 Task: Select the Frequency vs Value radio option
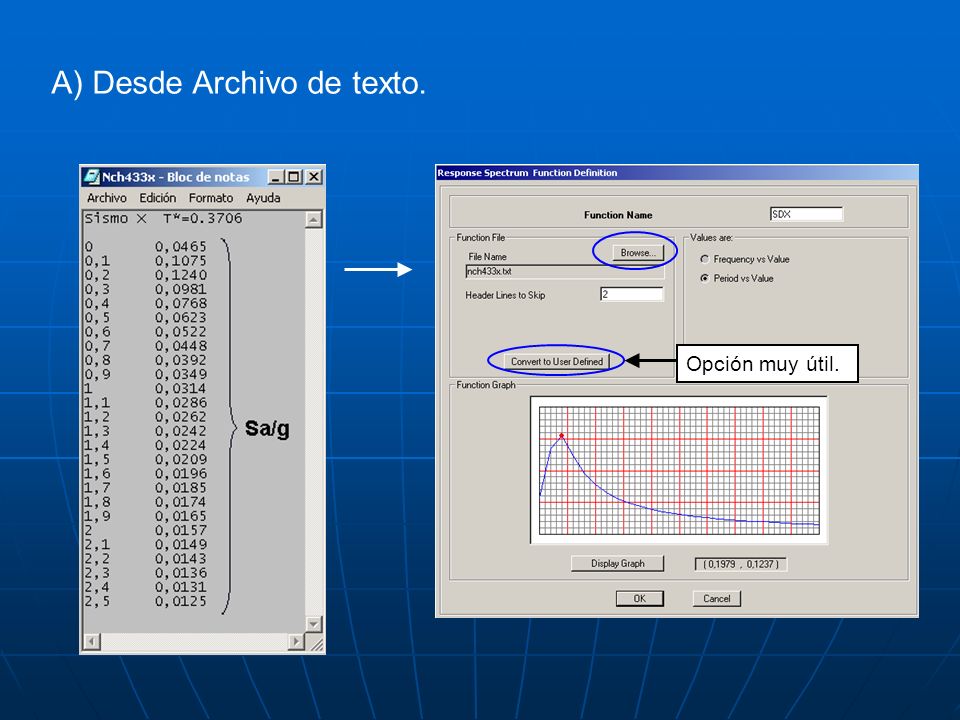(705, 259)
